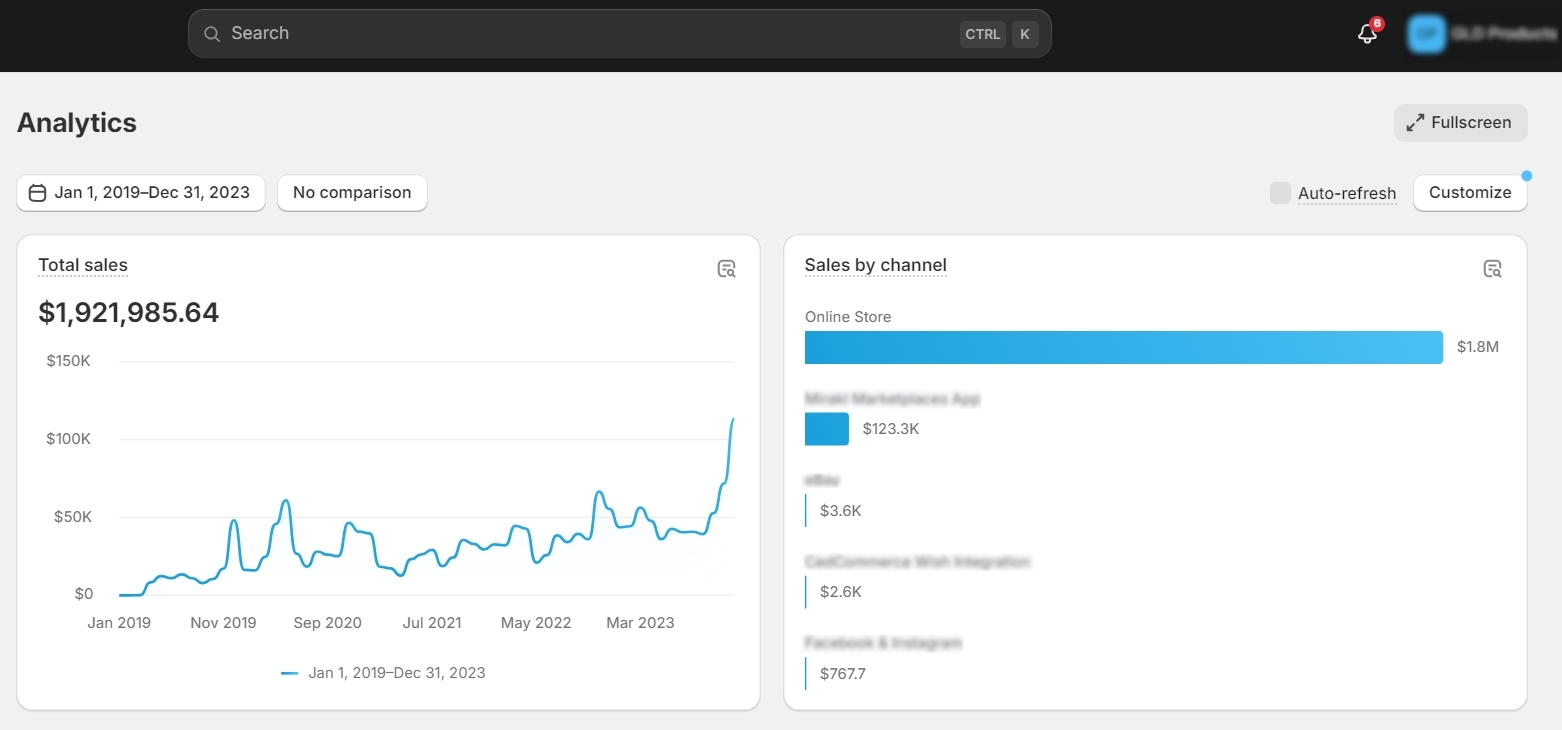
Task: Toggle the chart legend series entry
Action: [x=384, y=673]
